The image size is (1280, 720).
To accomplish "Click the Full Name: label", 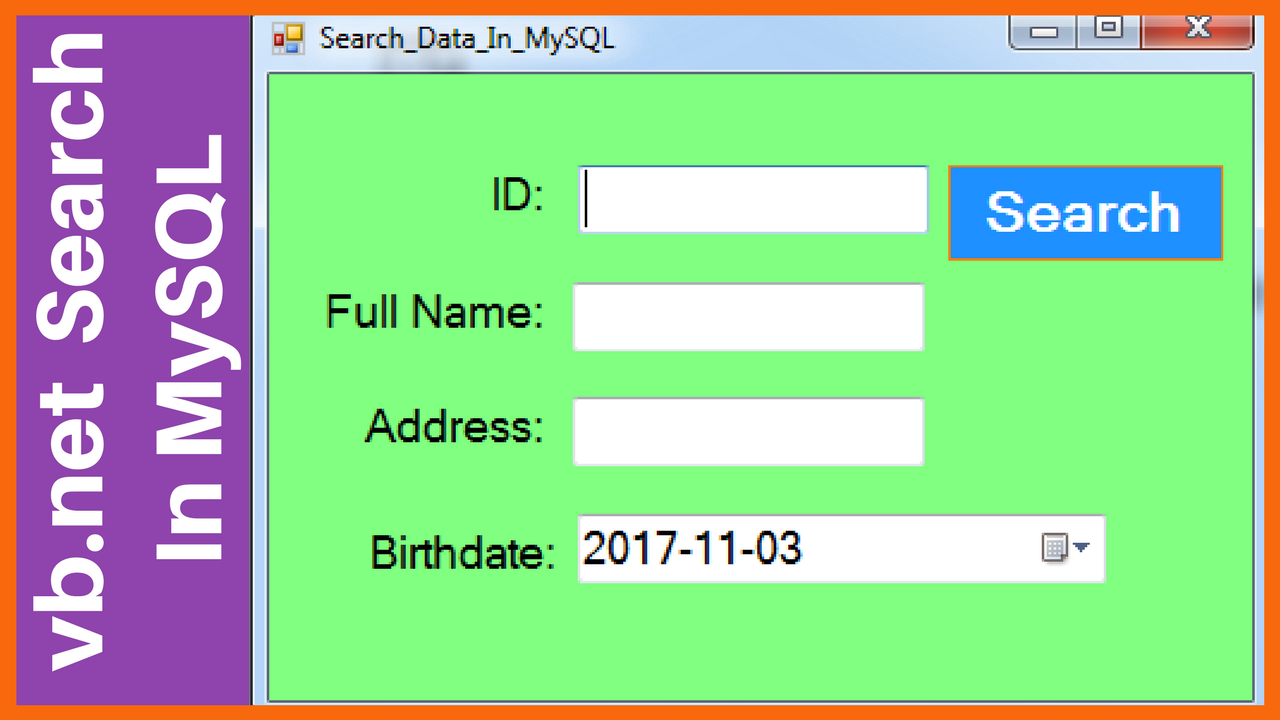I will pyautogui.click(x=435, y=312).
